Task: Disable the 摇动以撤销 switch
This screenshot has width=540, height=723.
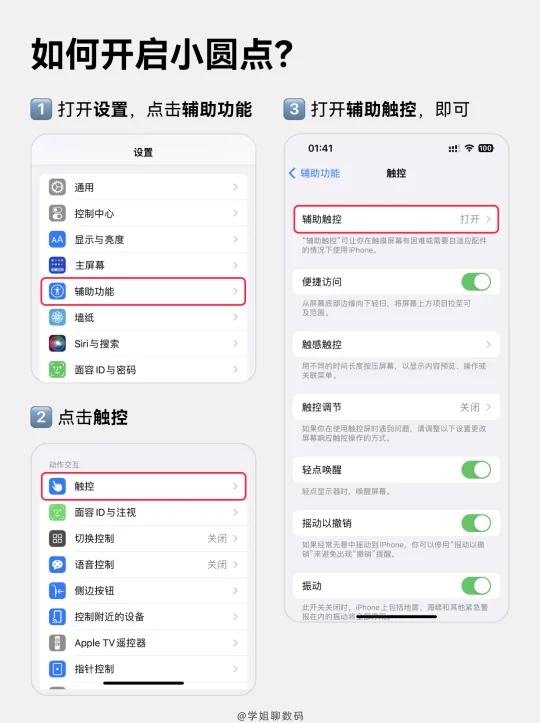Action: point(476,523)
